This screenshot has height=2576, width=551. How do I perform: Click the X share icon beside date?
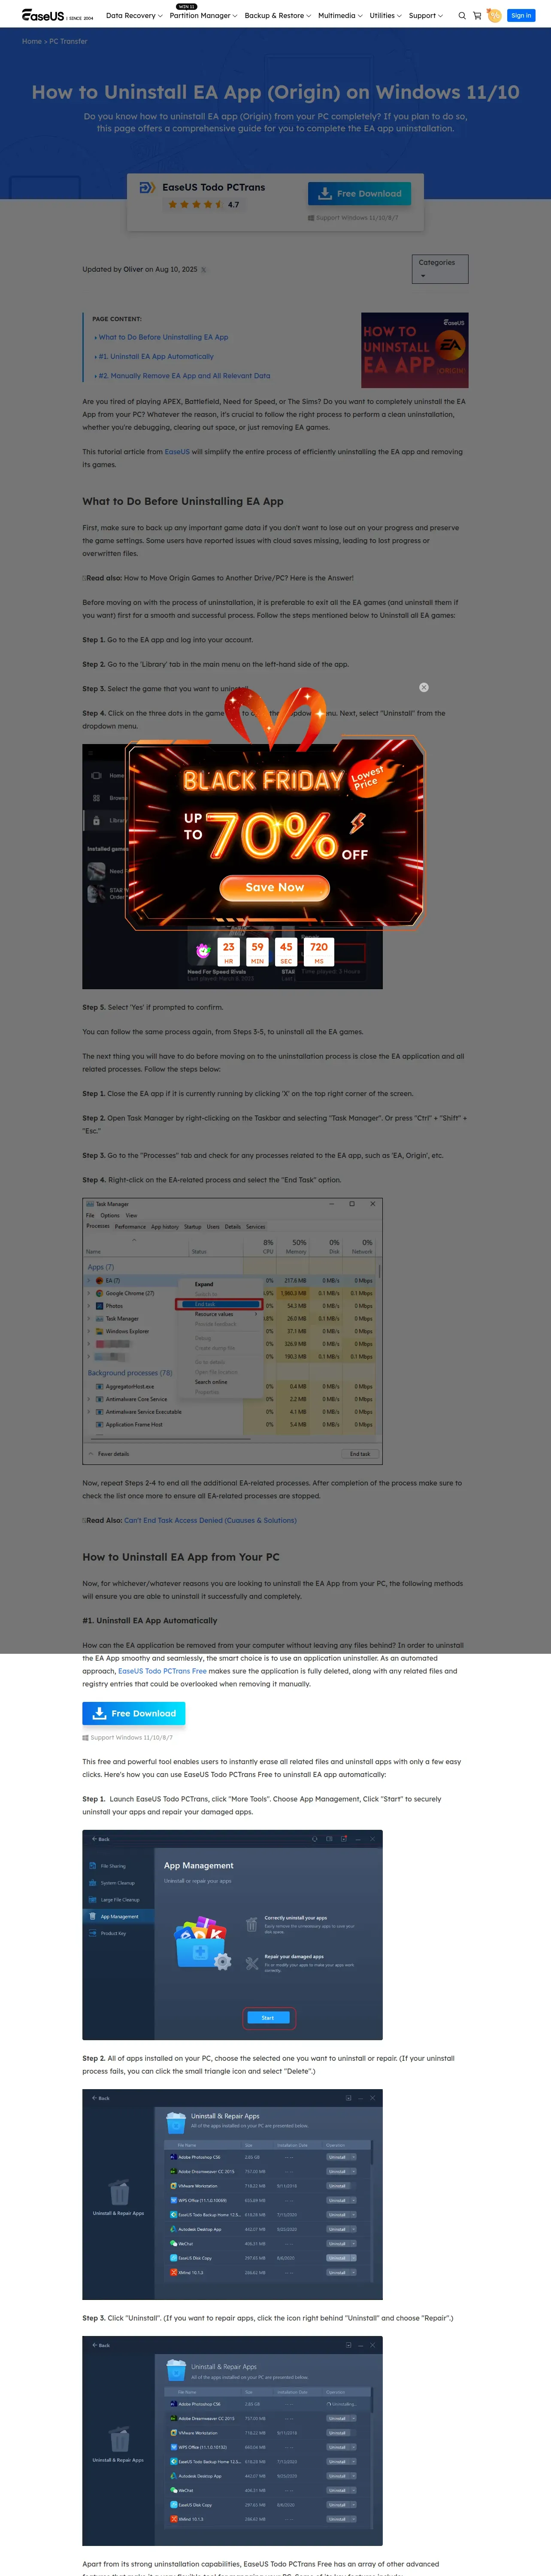204,270
